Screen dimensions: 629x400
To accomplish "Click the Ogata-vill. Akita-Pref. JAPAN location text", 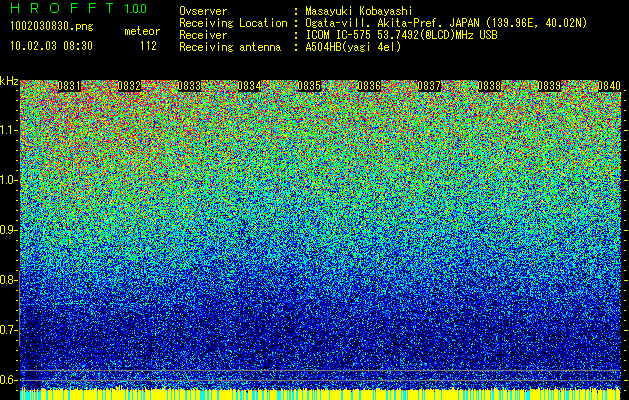I will tap(446, 23).
